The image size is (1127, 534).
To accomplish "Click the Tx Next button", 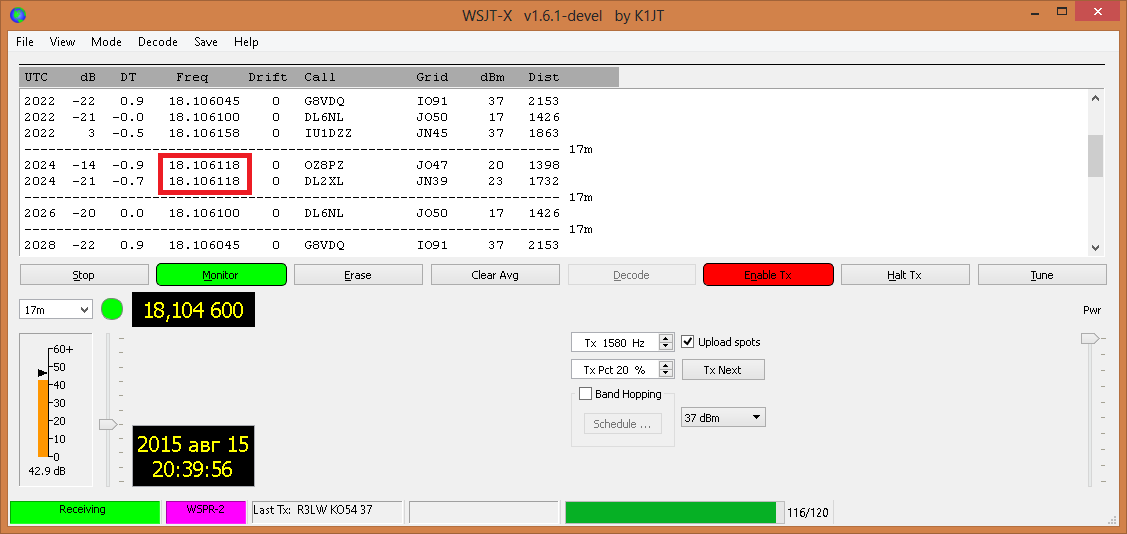I will coord(722,370).
